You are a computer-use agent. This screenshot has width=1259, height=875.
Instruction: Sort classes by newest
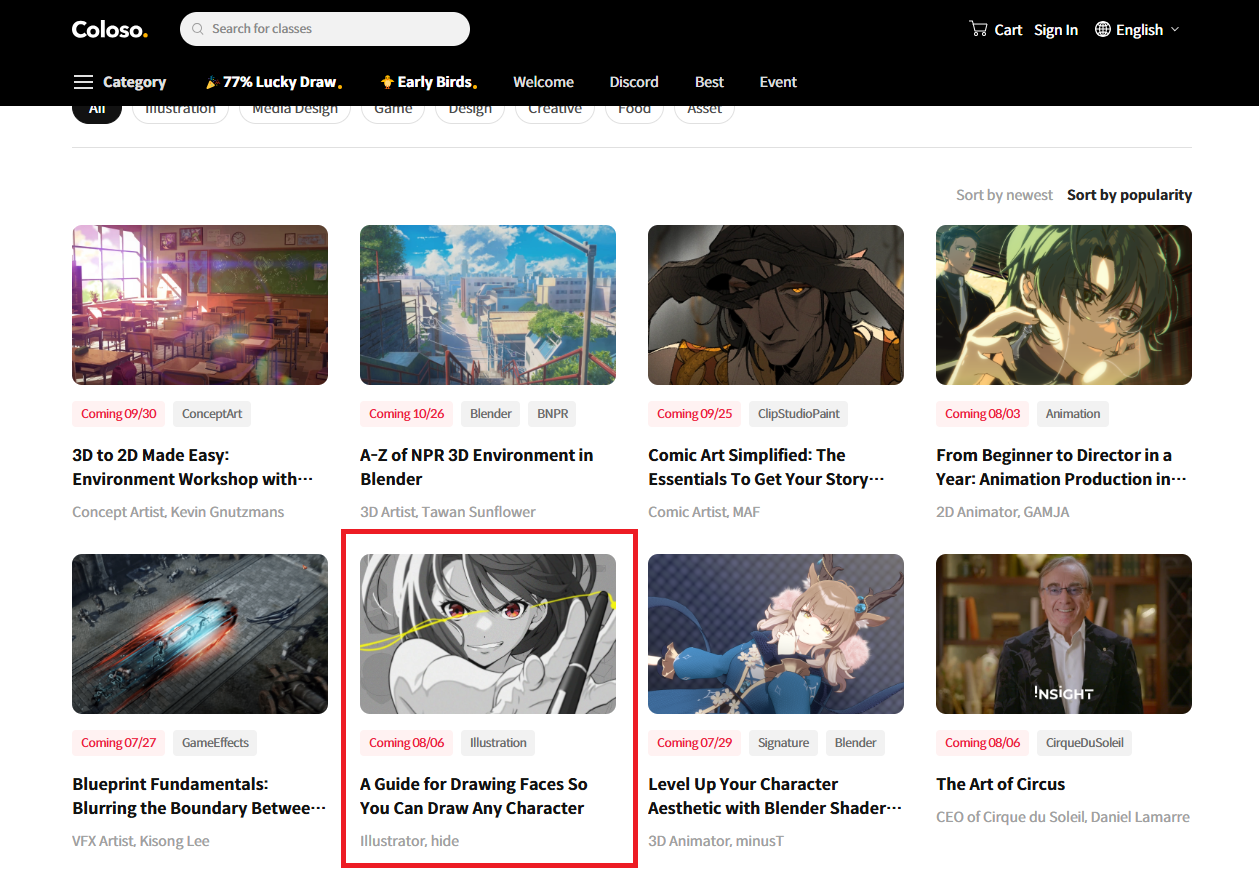pyautogui.click(x=1004, y=195)
